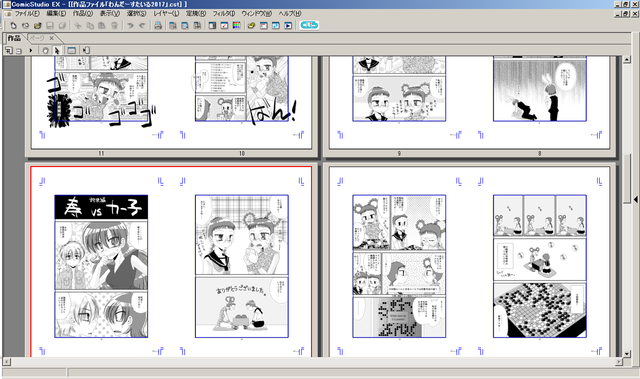Open the レイヤー(L) menu

pyautogui.click(x=166, y=13)
